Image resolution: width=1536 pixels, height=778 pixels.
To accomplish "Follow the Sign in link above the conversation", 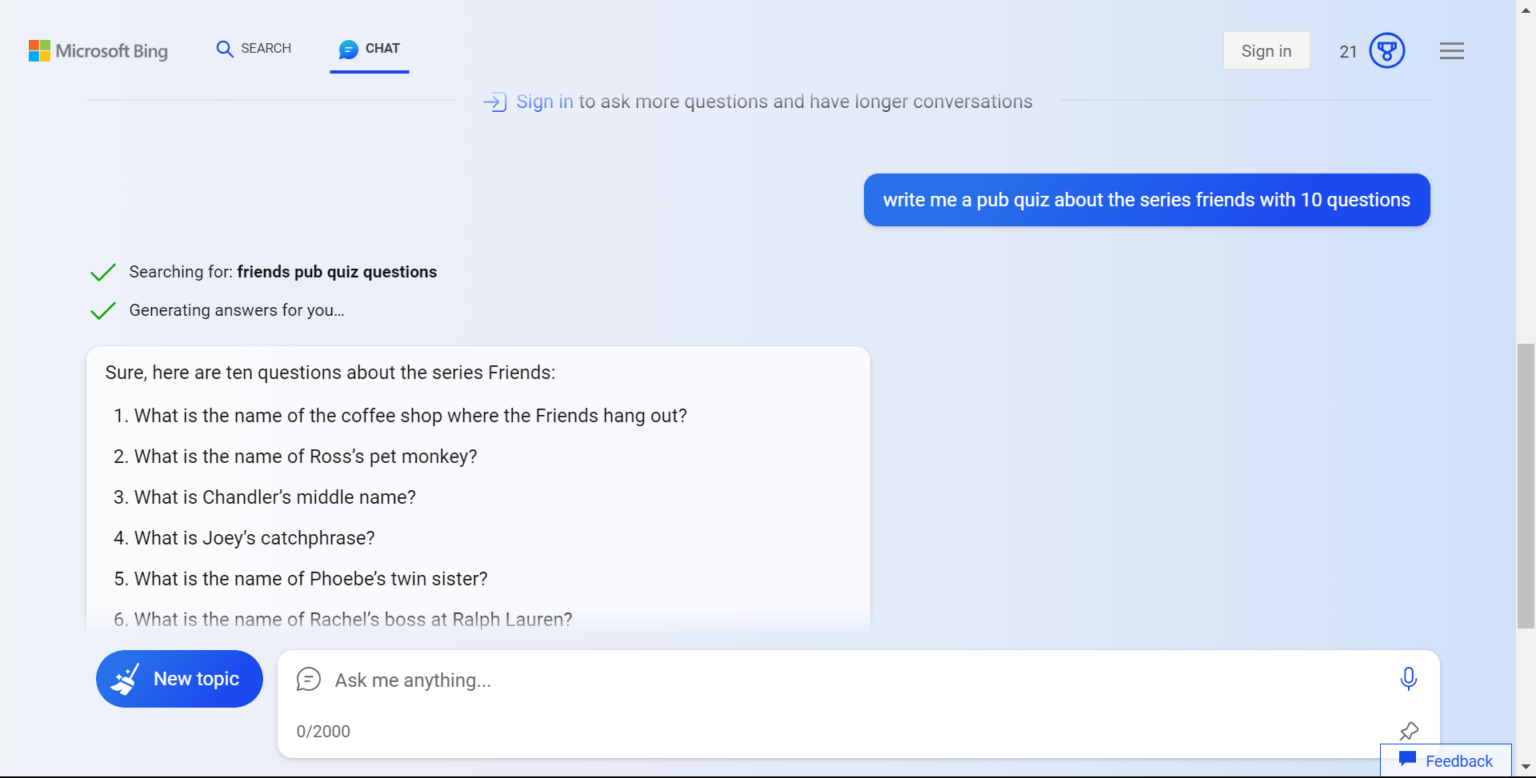I will [x=544, y=101].
